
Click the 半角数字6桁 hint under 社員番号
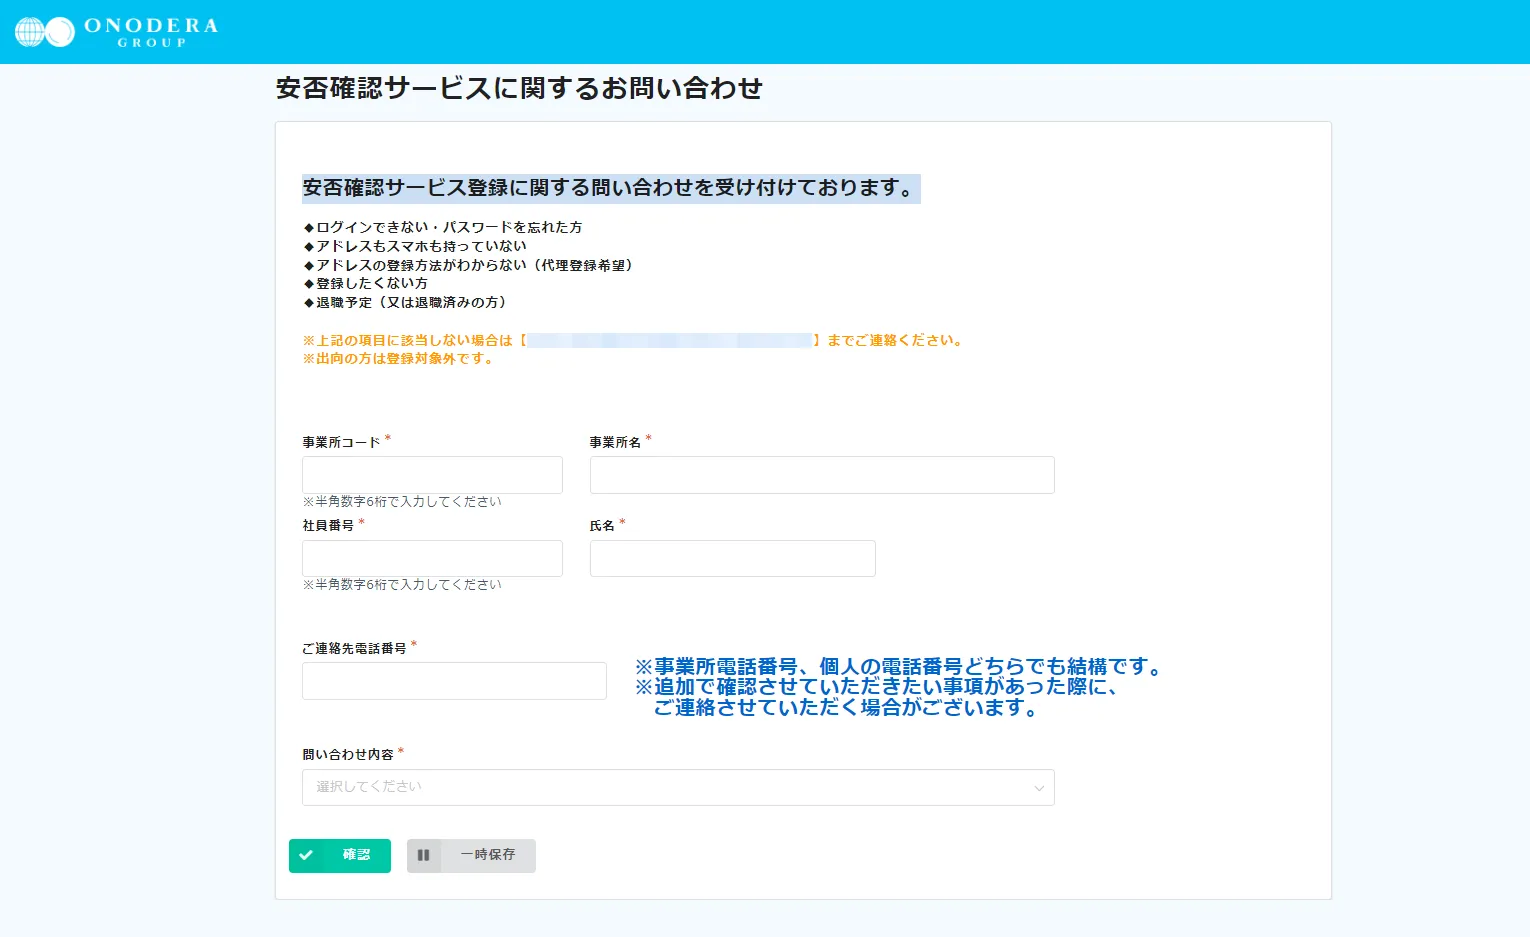(402, 585)
